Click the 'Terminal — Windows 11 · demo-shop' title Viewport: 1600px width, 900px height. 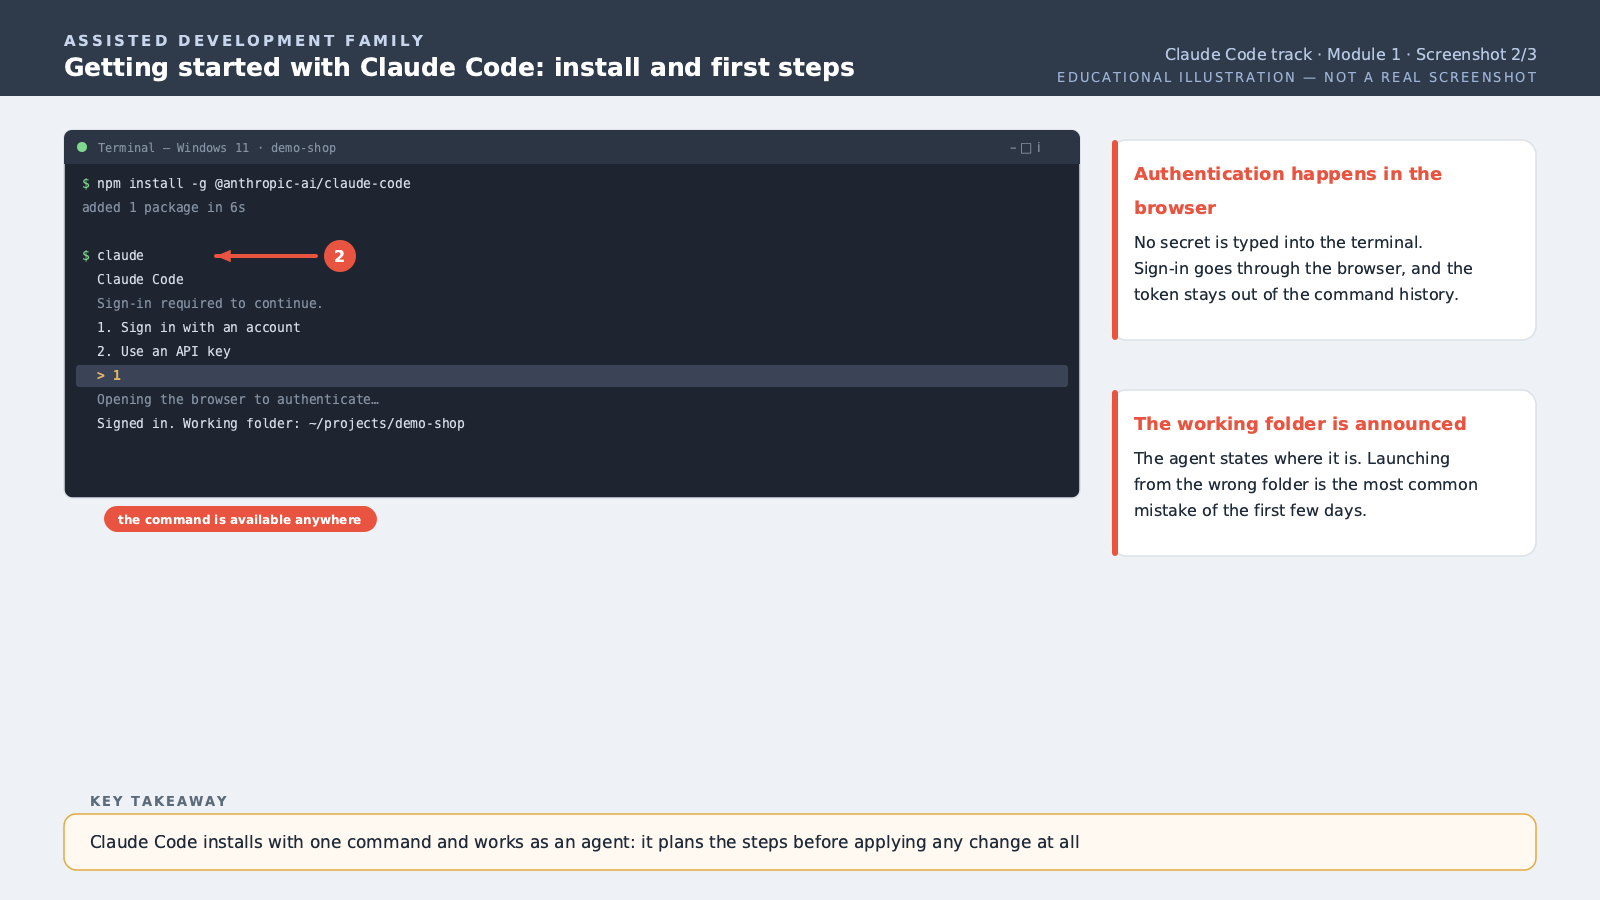pyautogui.click(x=217, y=148)
